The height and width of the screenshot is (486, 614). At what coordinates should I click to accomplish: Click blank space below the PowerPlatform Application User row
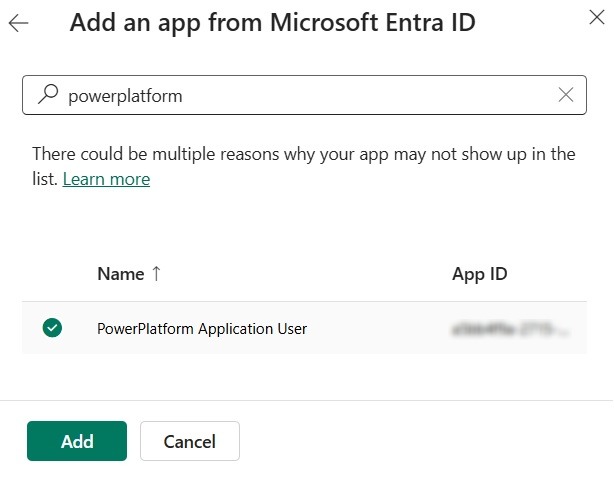click(x=300, y=375)
